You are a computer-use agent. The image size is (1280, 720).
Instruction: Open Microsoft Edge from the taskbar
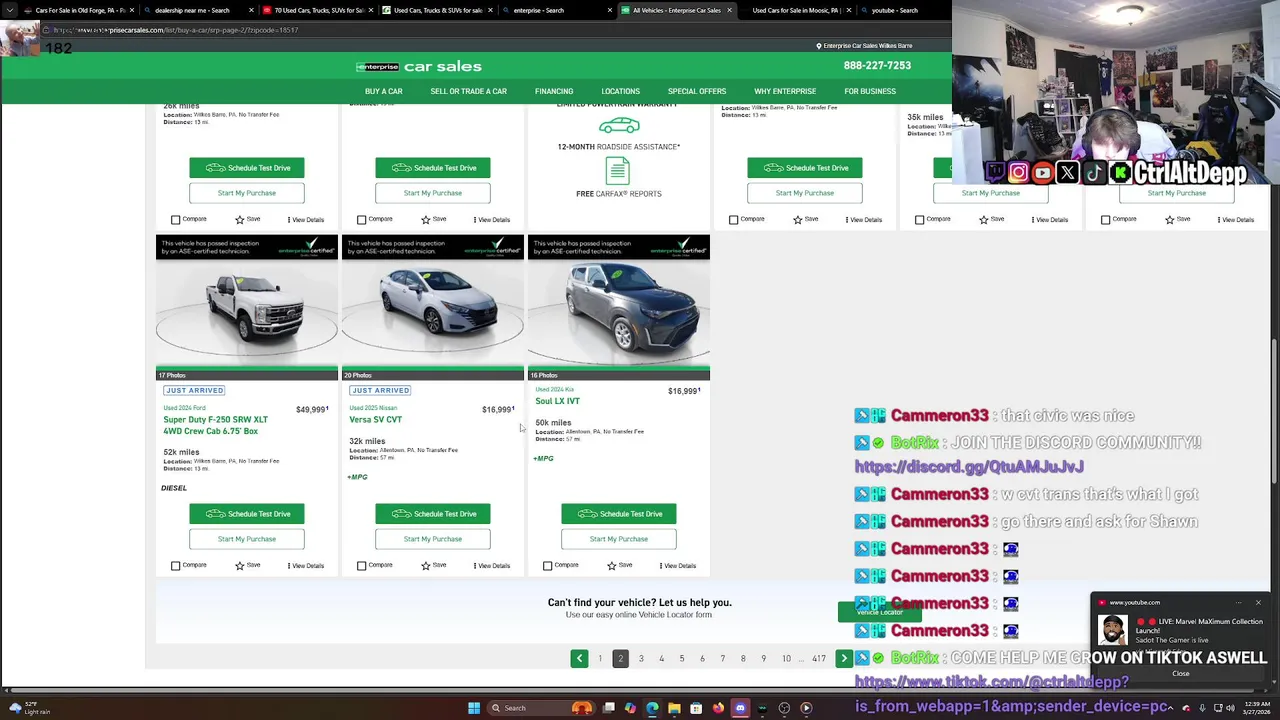coord(652,708)
